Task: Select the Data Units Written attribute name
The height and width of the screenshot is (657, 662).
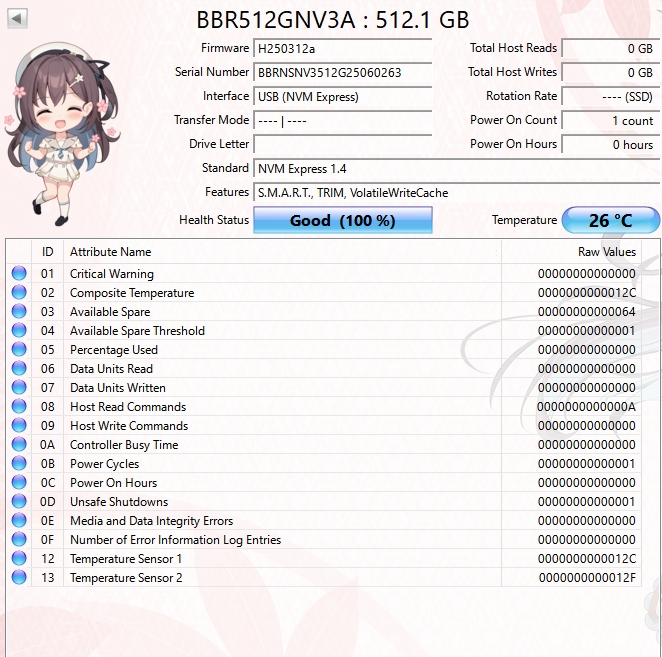Action: coord(118,388)
